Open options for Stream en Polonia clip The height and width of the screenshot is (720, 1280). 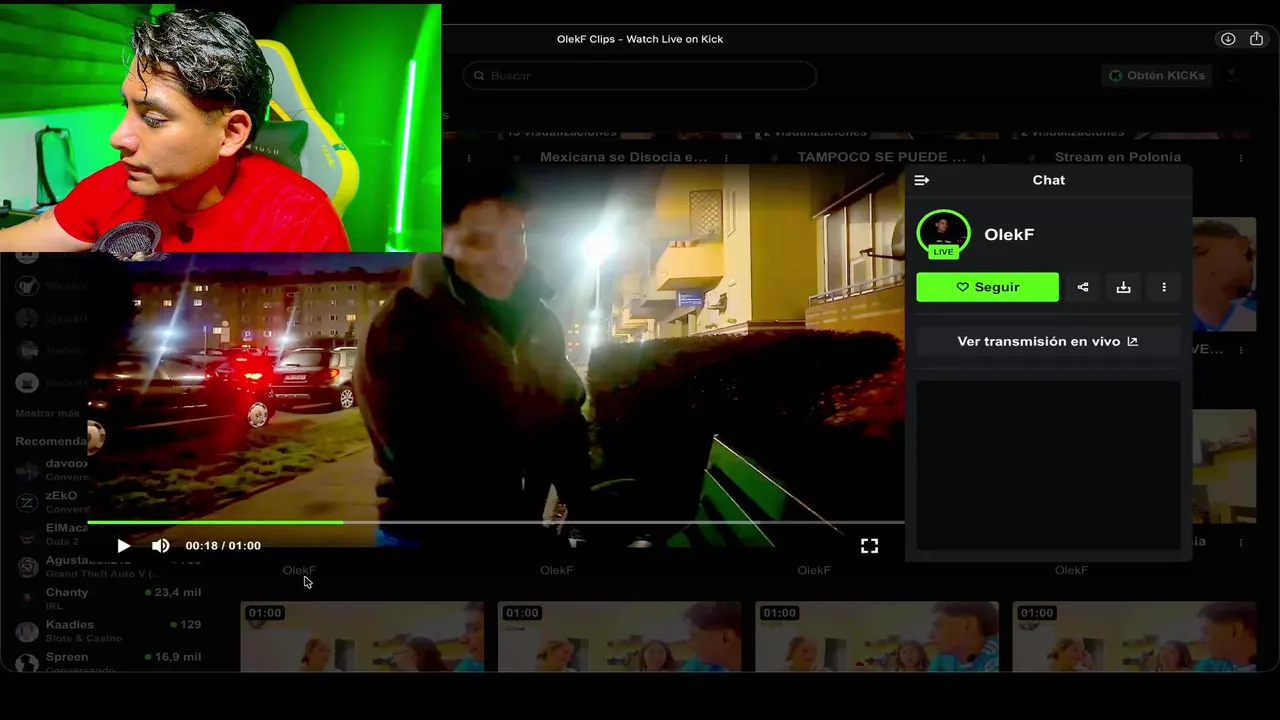coord(1241,158)
